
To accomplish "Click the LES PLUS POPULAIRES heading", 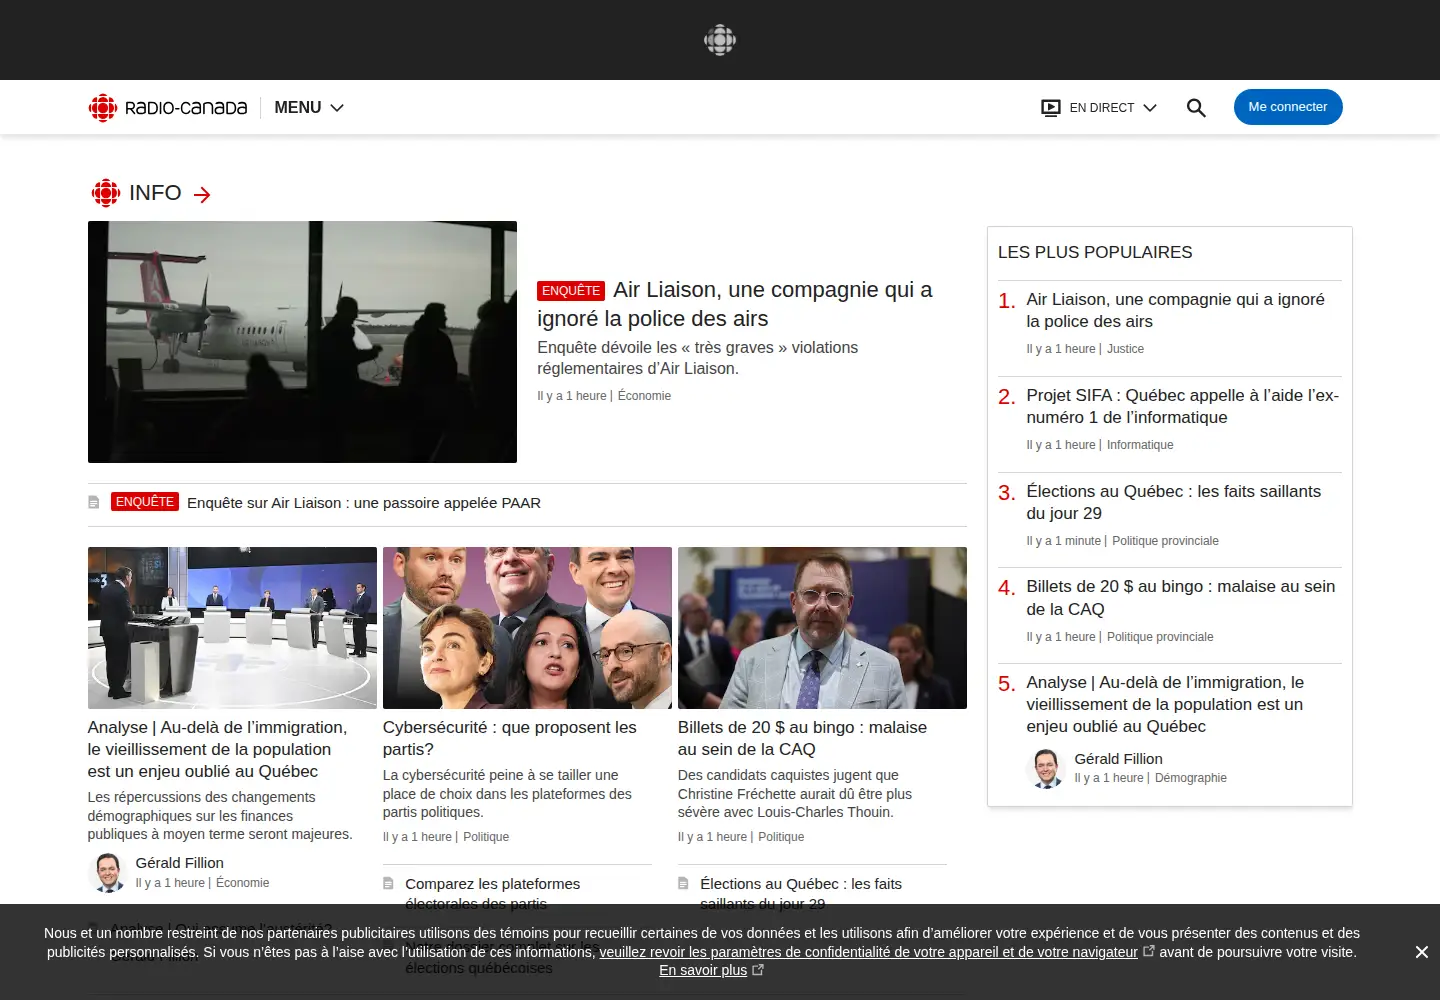I will [1095, 252].
